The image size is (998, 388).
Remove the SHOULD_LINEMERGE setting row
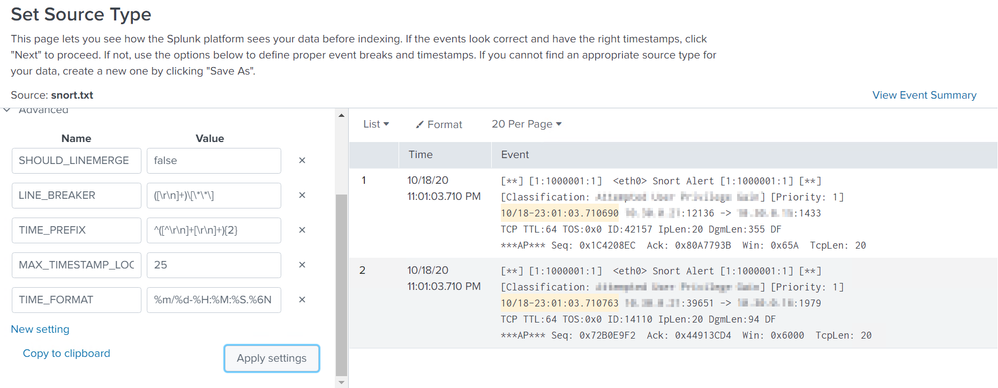302,161
